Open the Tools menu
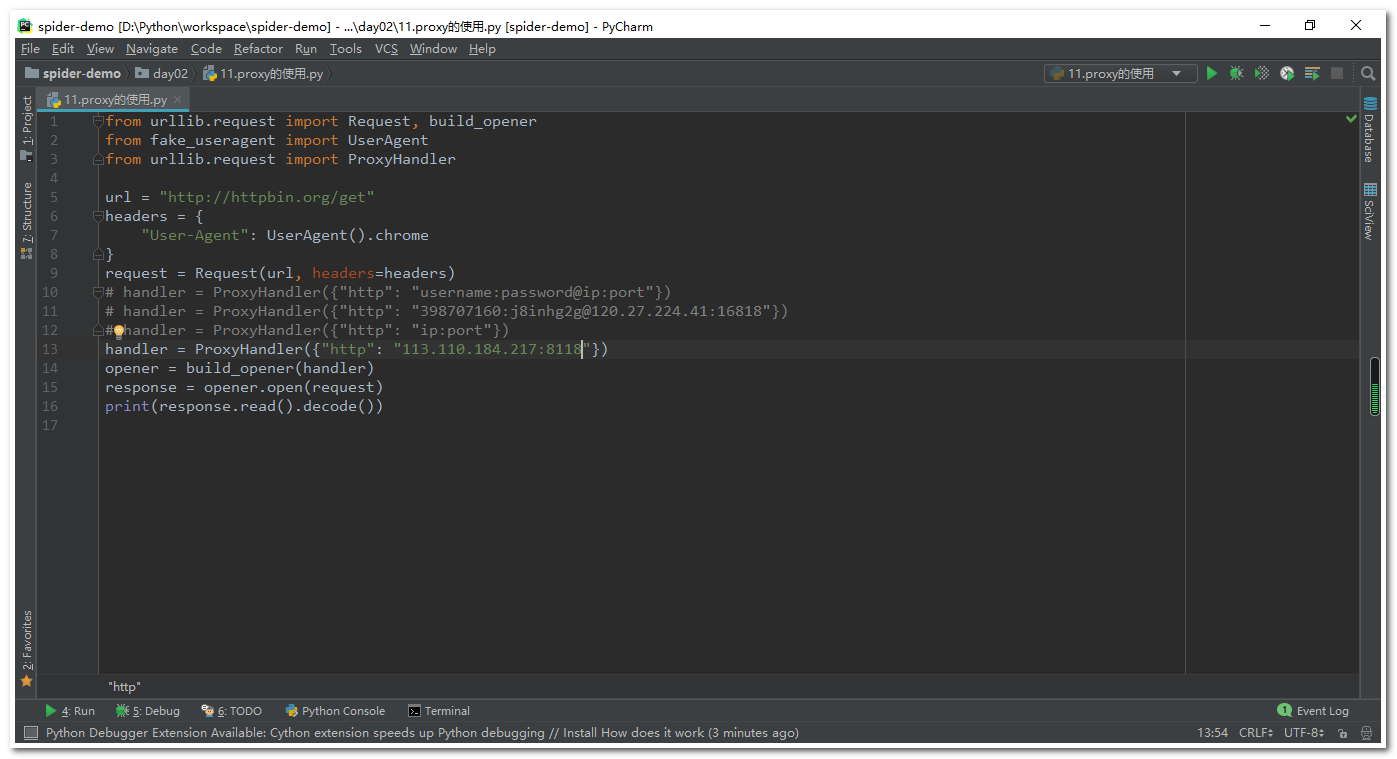The image size is (1397, 759). pos(346,49)
